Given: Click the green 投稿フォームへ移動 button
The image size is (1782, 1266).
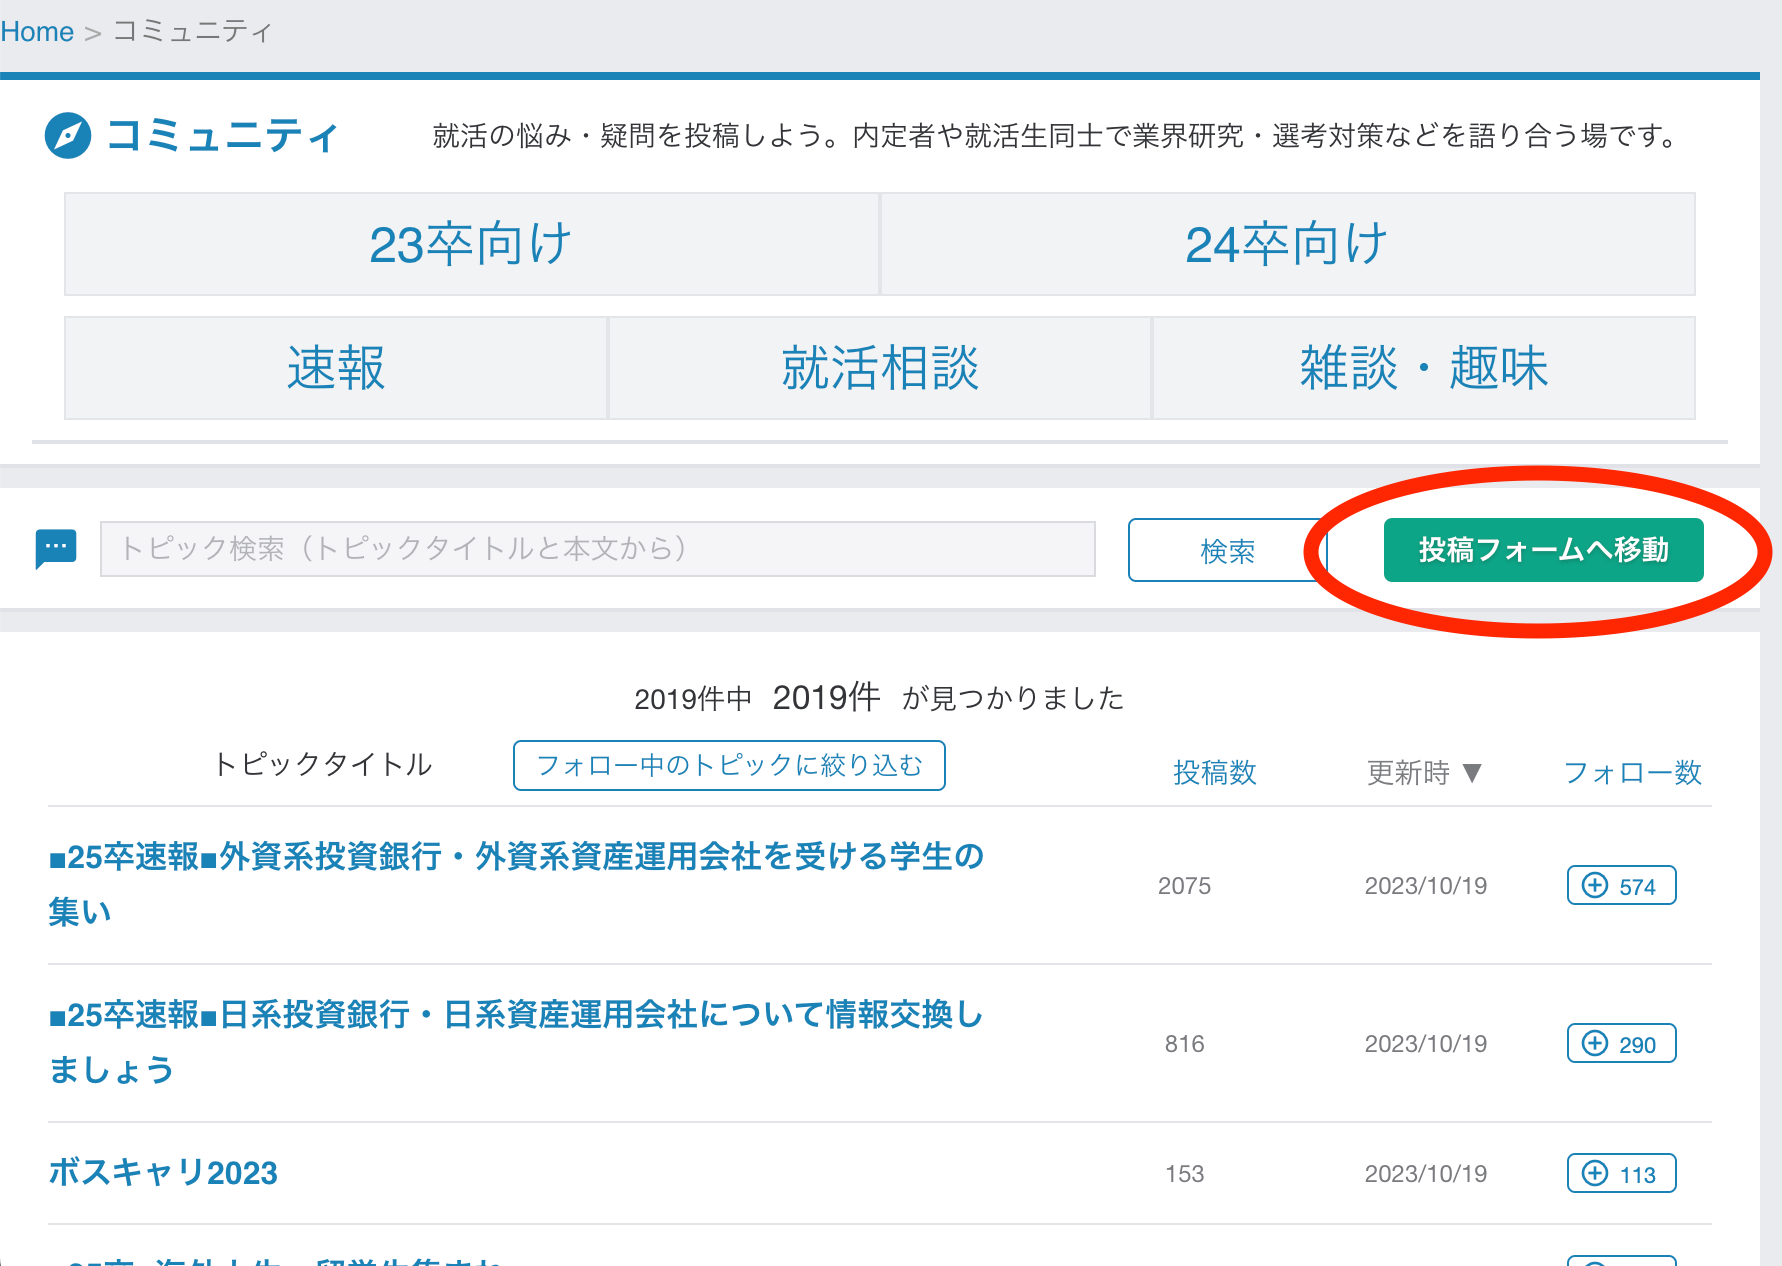Looking at the screenshot, I should click(1543, 550).
